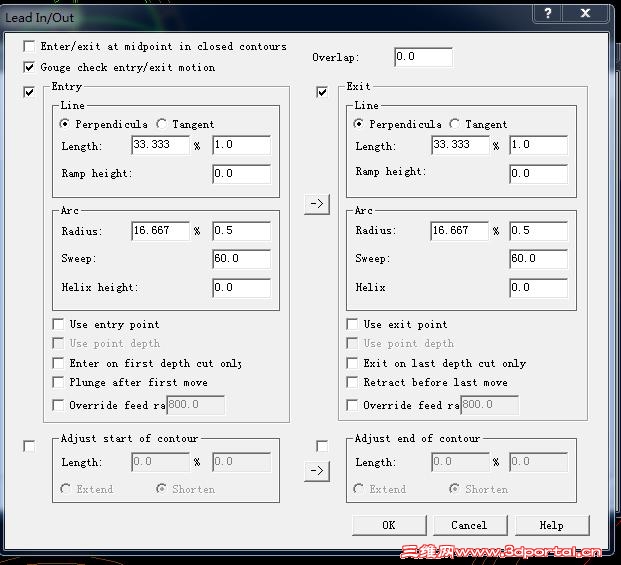Image resolution: width=621 pixels, height=565 pixels.
Task: Edit entry arc radius value 0.5
Action: point(242,231)
